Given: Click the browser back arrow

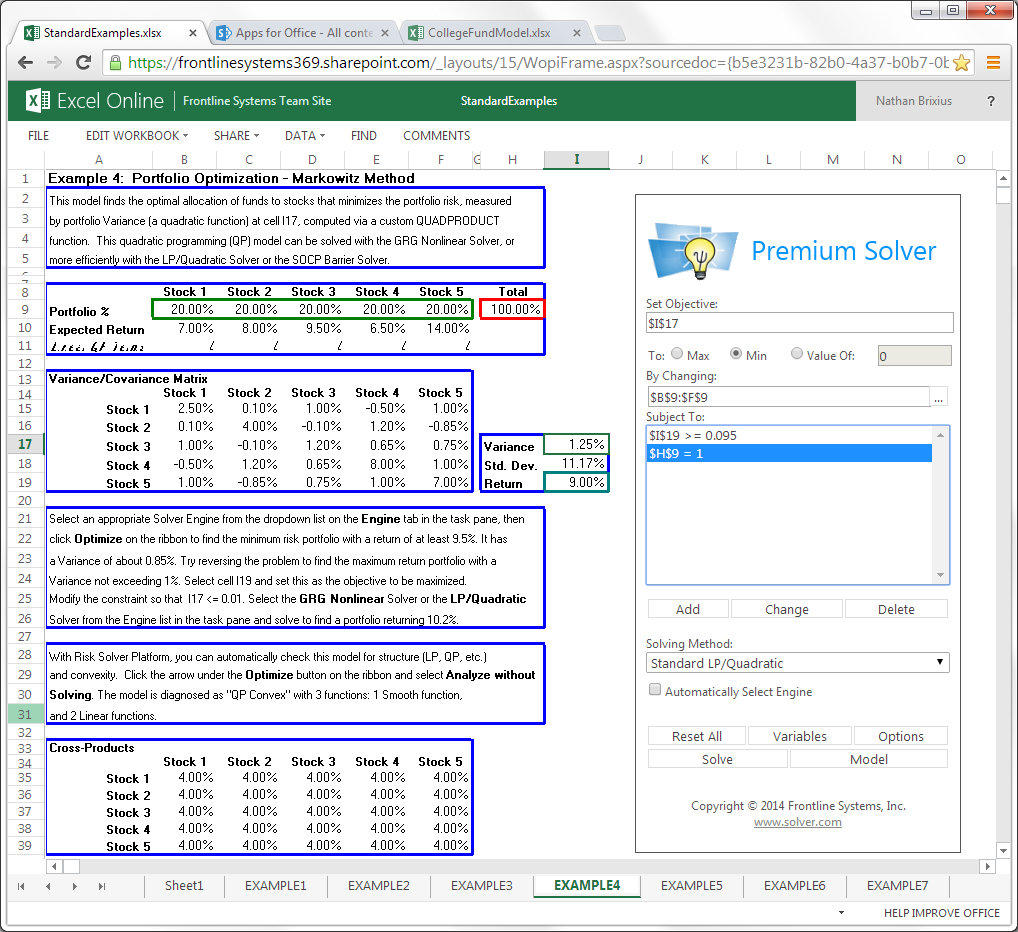Looking at the screenshot, I should pyautogui.click(x=24, y=62).
